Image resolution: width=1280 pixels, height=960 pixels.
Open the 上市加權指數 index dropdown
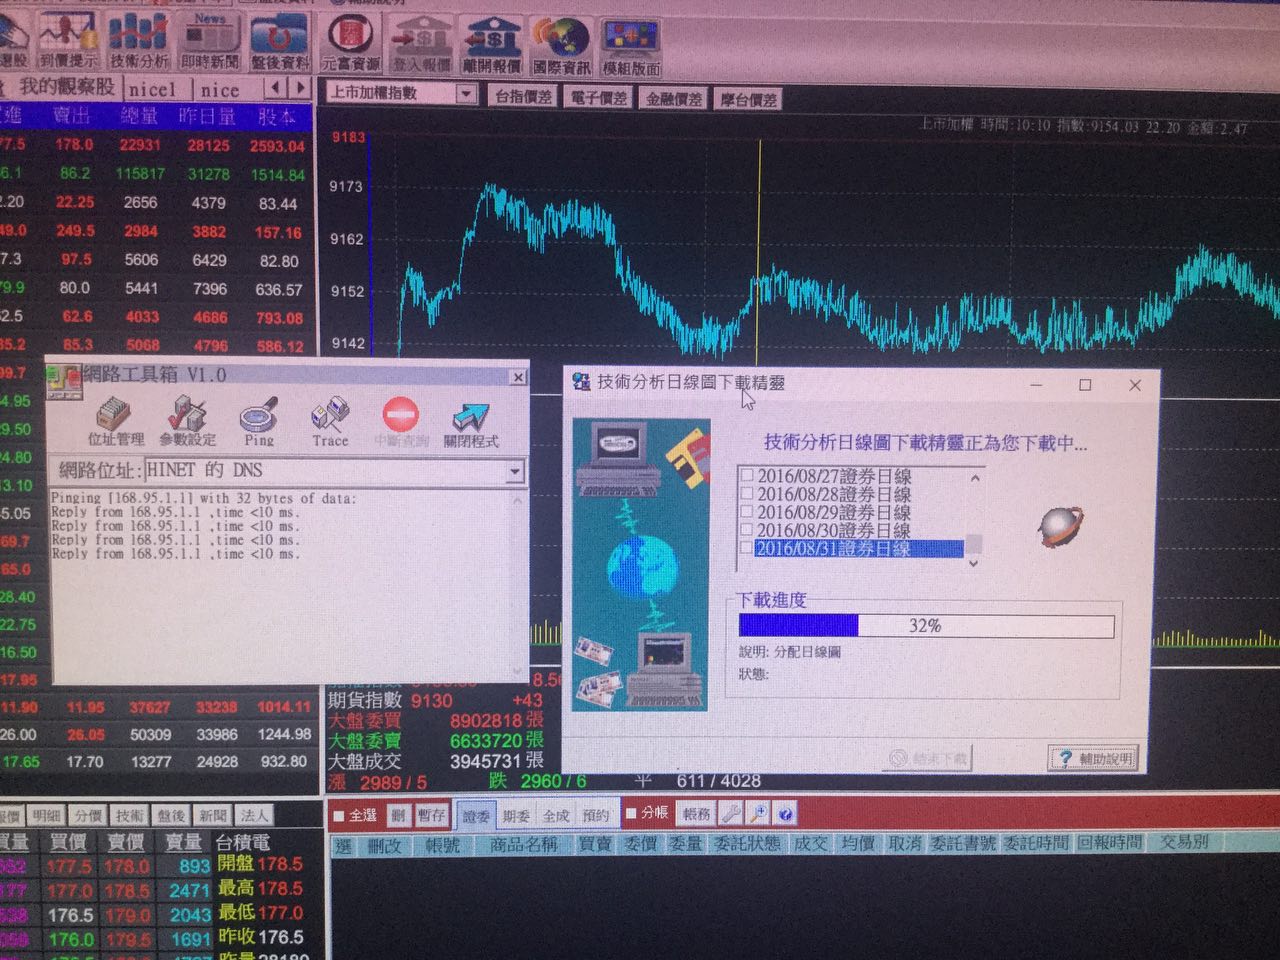pos(466,93)
